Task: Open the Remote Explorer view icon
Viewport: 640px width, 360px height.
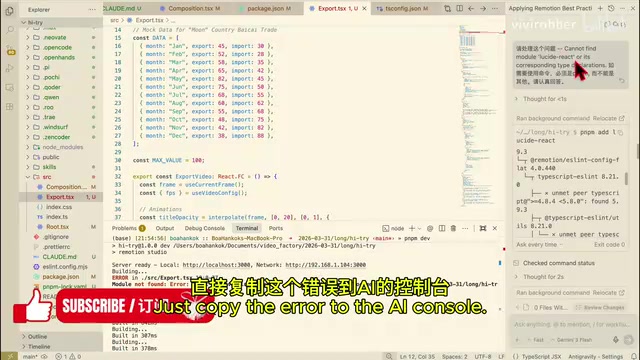Action: (10, 87)
